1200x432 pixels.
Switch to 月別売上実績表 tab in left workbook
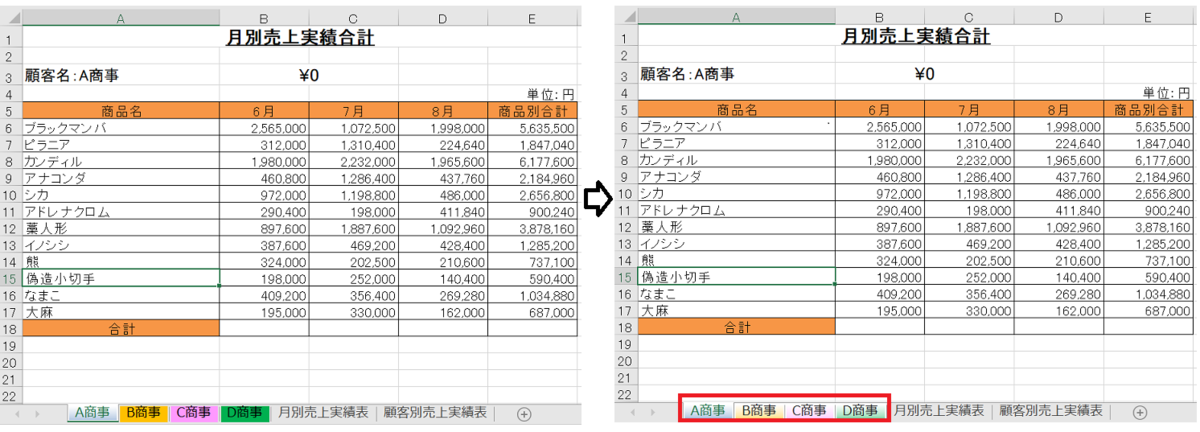click(x=322, y=412)
